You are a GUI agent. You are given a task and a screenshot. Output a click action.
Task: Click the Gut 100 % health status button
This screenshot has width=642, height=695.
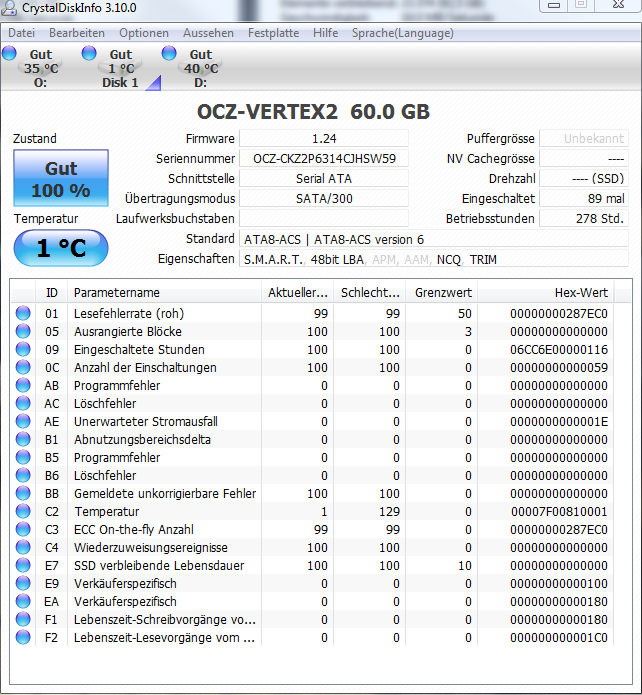pyautogui.click(x=61, y=178)
